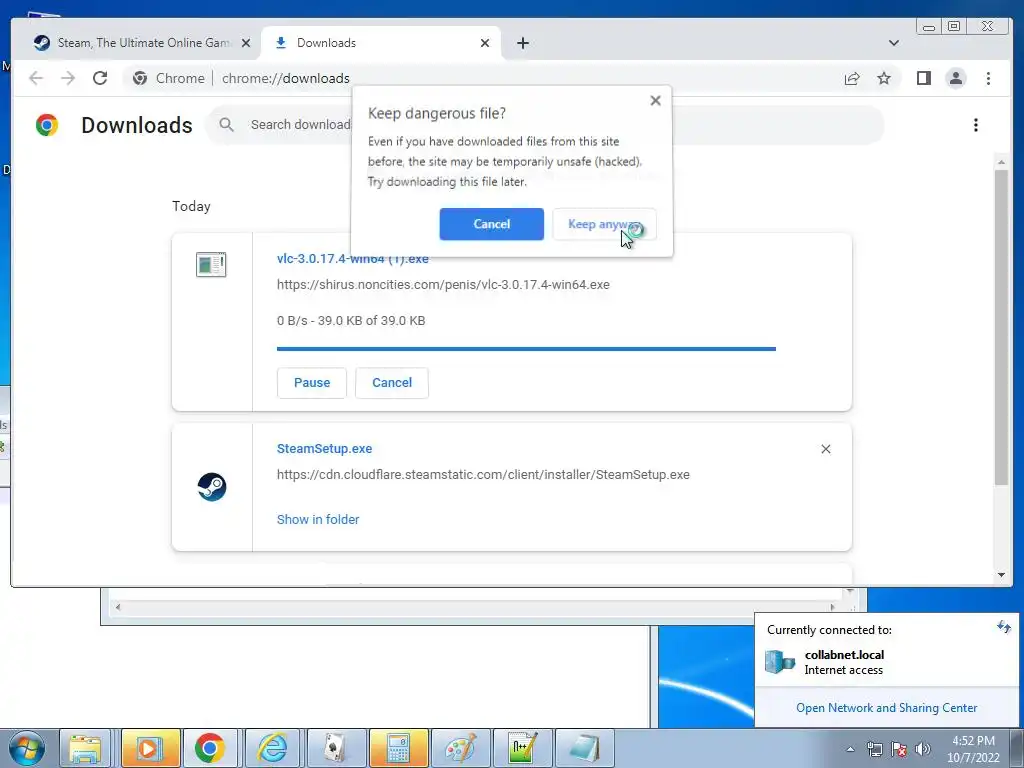Image resolution: width=1024 pixels, height=768 pixels.
Task: Open Paint from the taskbar
Action: coord(460,748)
